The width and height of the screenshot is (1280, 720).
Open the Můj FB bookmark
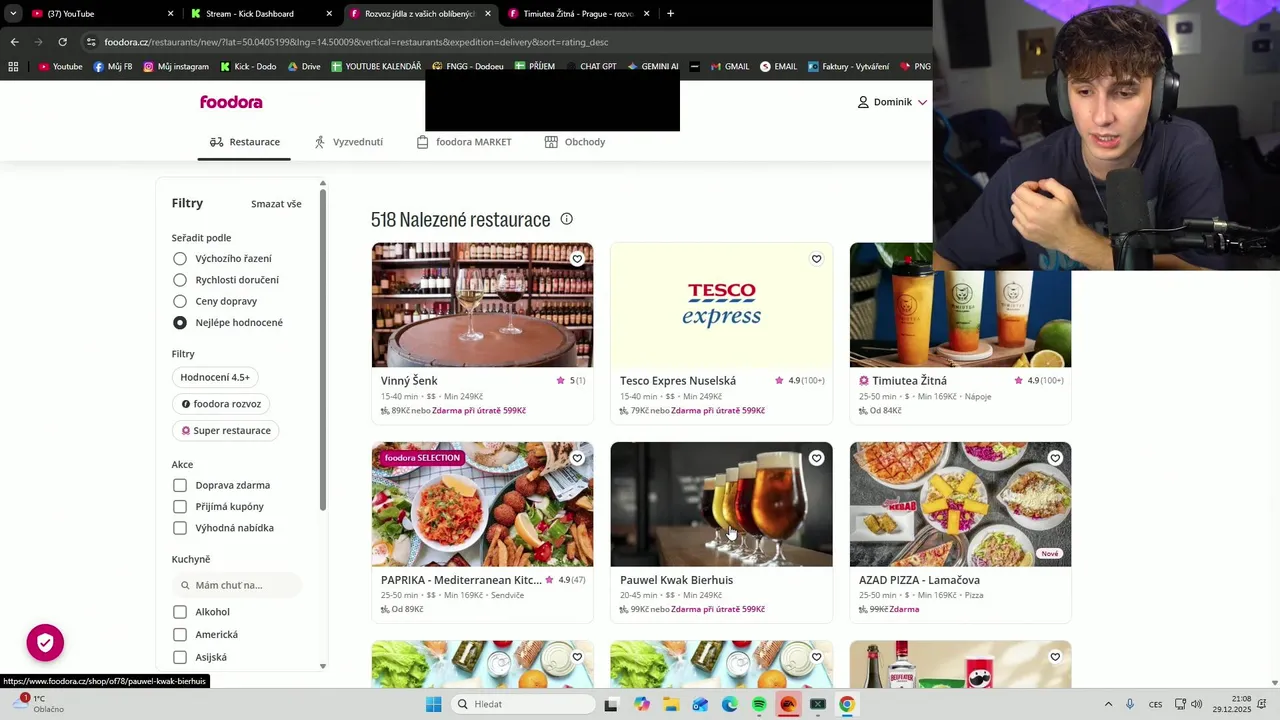coord(113,67)
